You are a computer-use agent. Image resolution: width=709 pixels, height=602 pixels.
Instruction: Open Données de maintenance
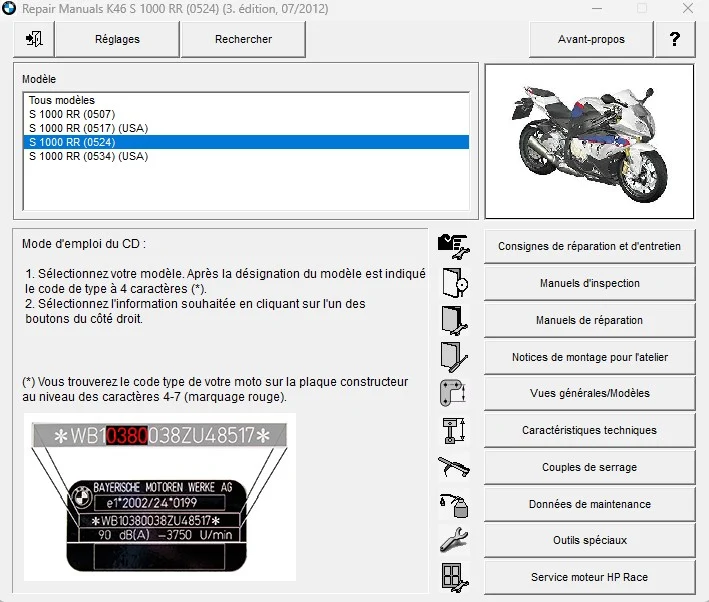(589, 504)
